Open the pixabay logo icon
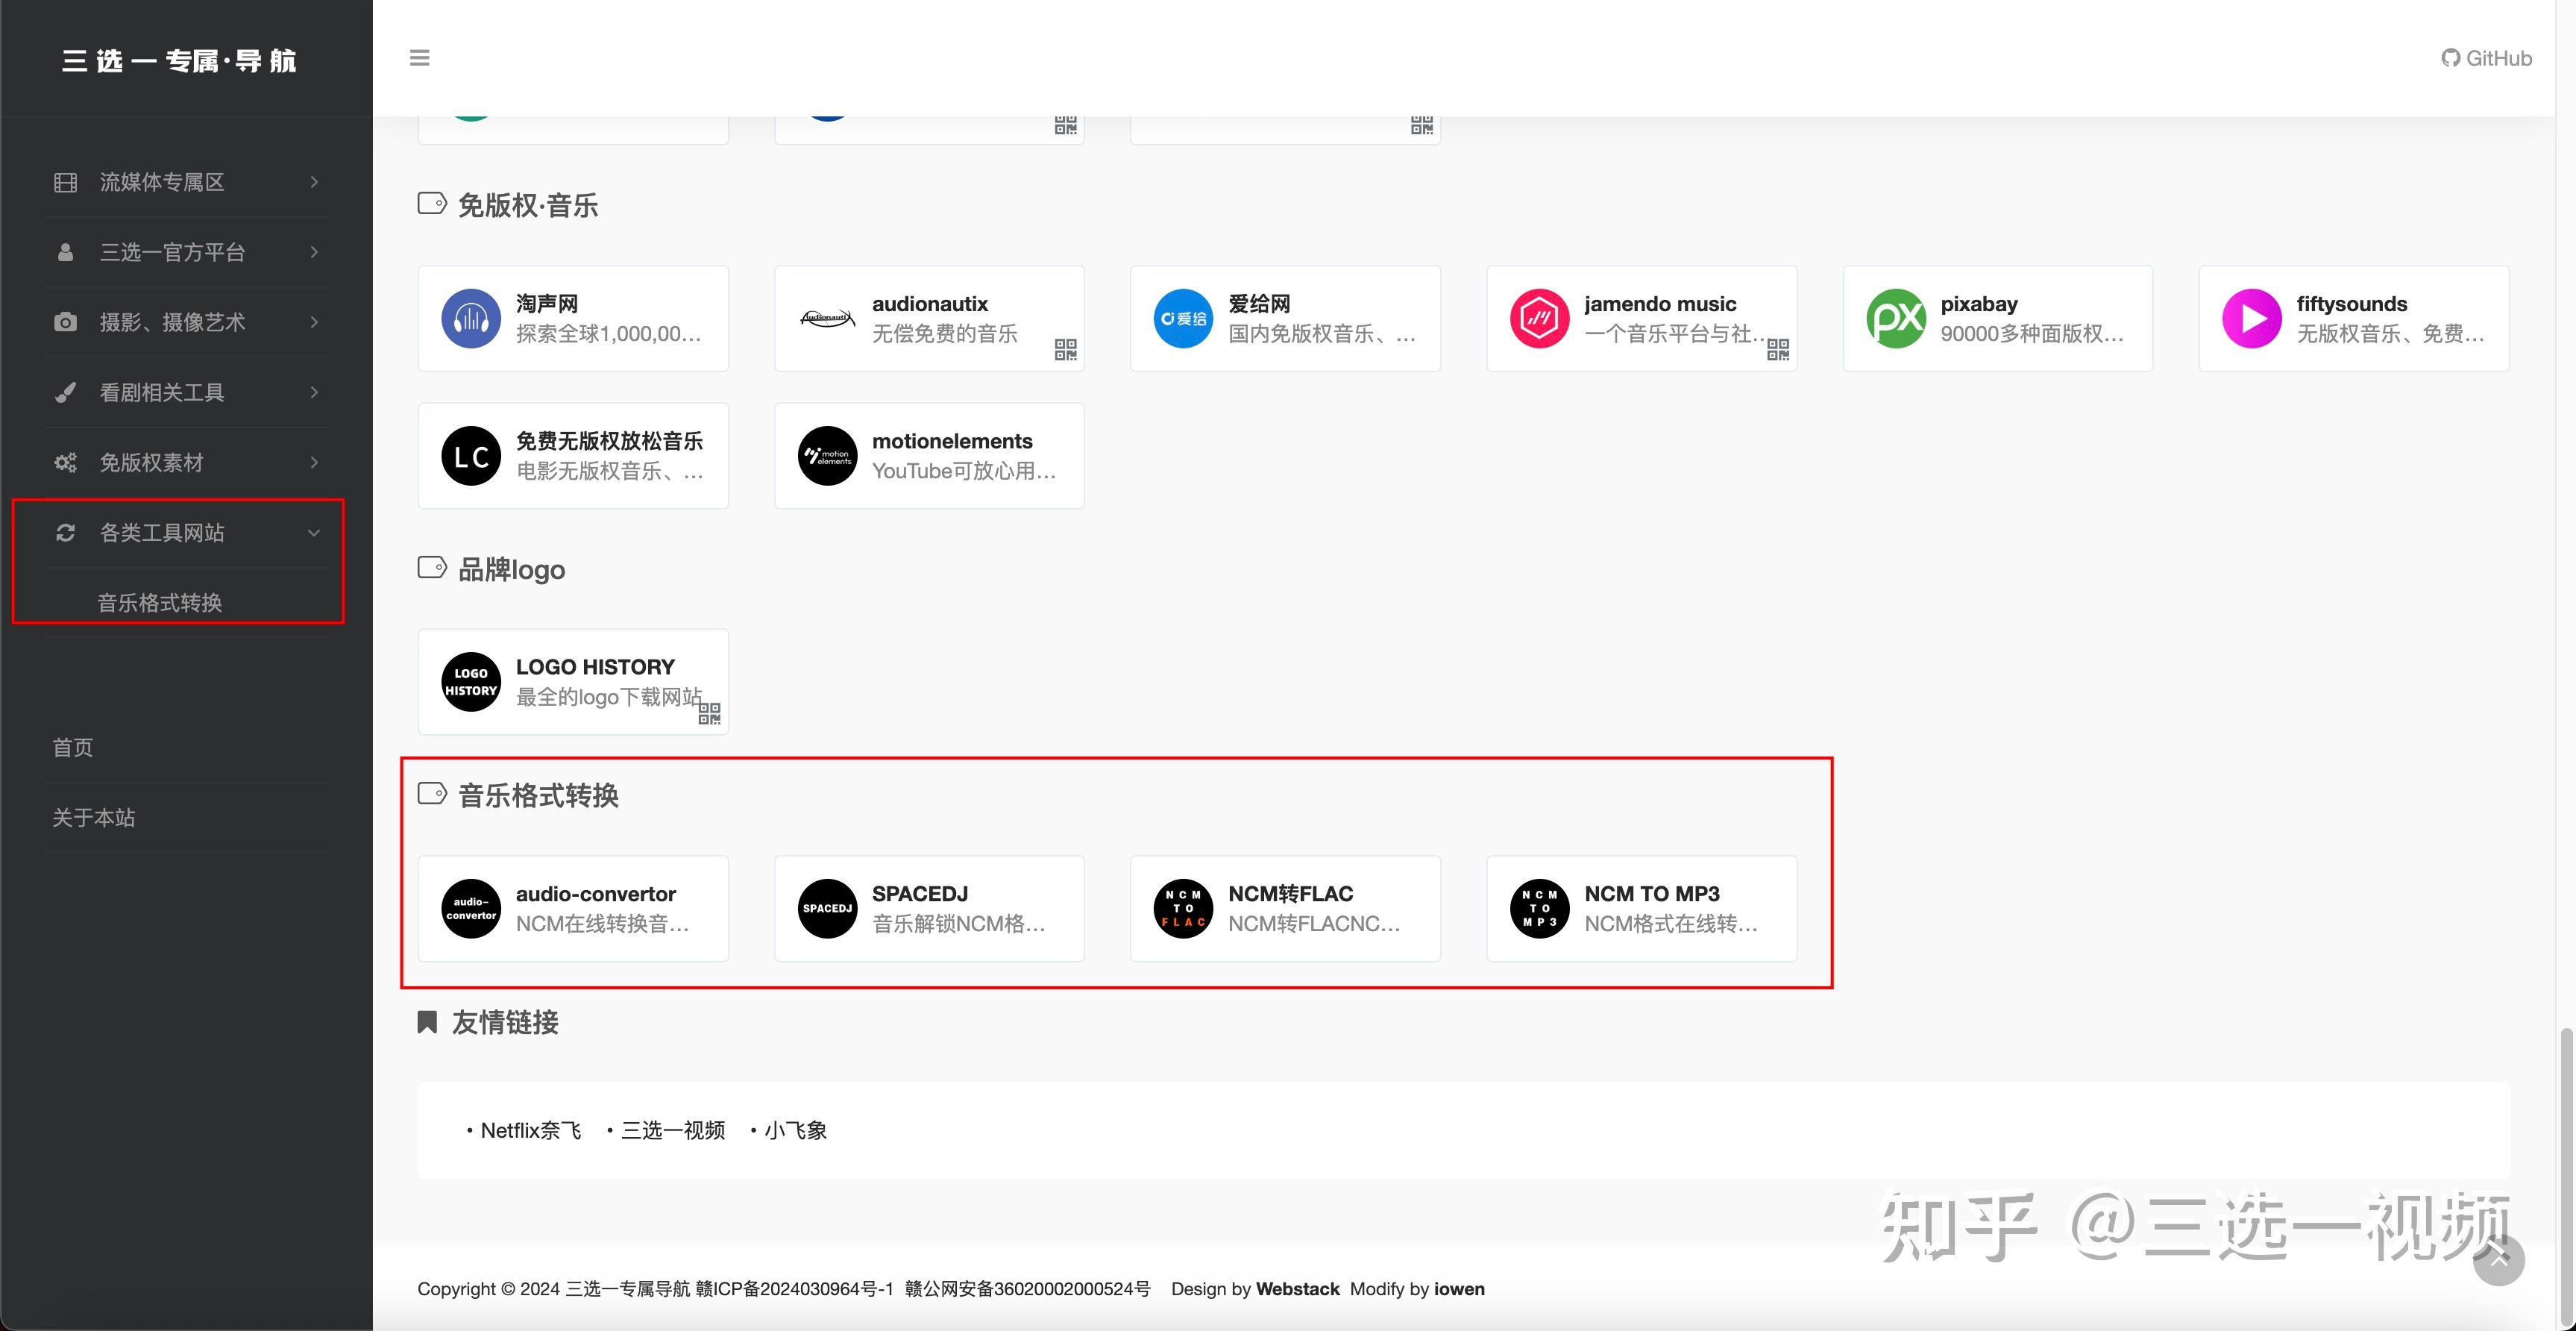 pos(1896,317)
